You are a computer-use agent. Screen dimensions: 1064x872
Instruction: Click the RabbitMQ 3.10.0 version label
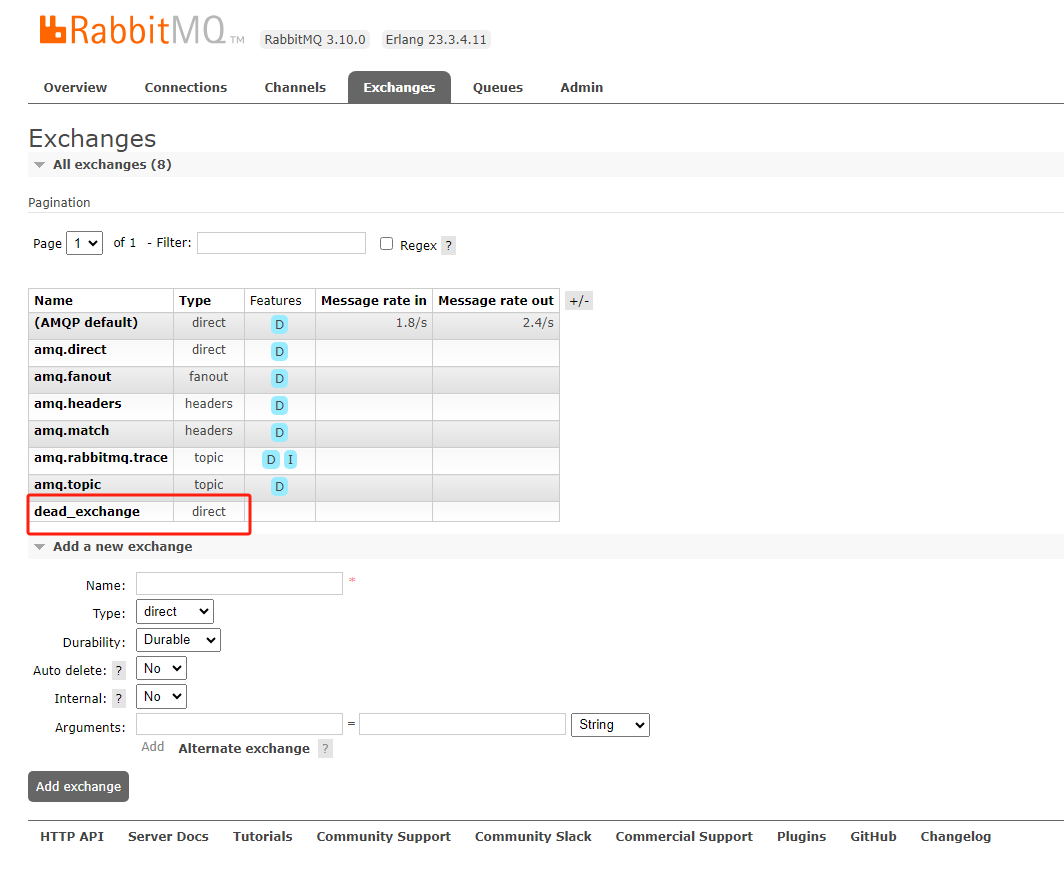315,39
